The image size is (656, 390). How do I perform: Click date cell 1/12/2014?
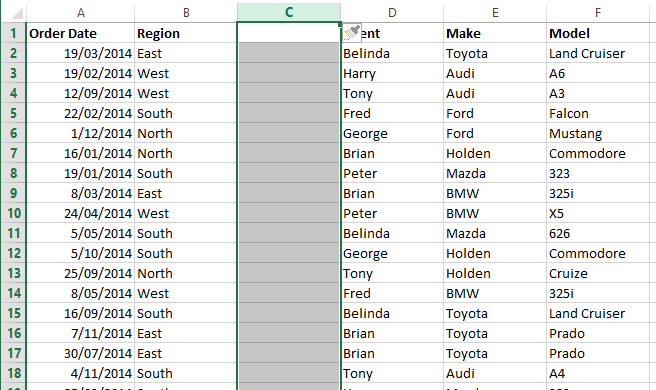pyautogui.click(x=81, y=133)
